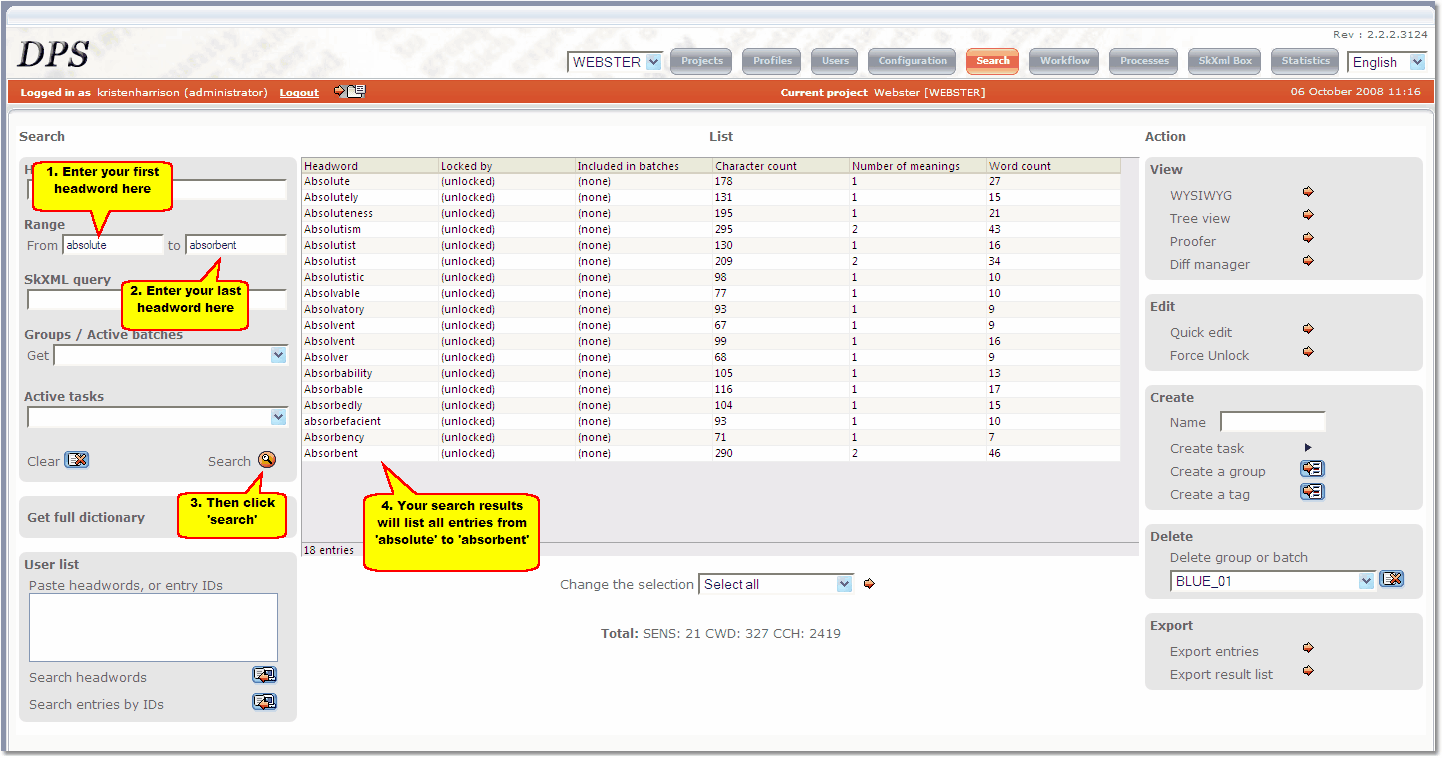1442x758 pixels.
Task: Click the Create Name input field
Action: pos(1273,422)
